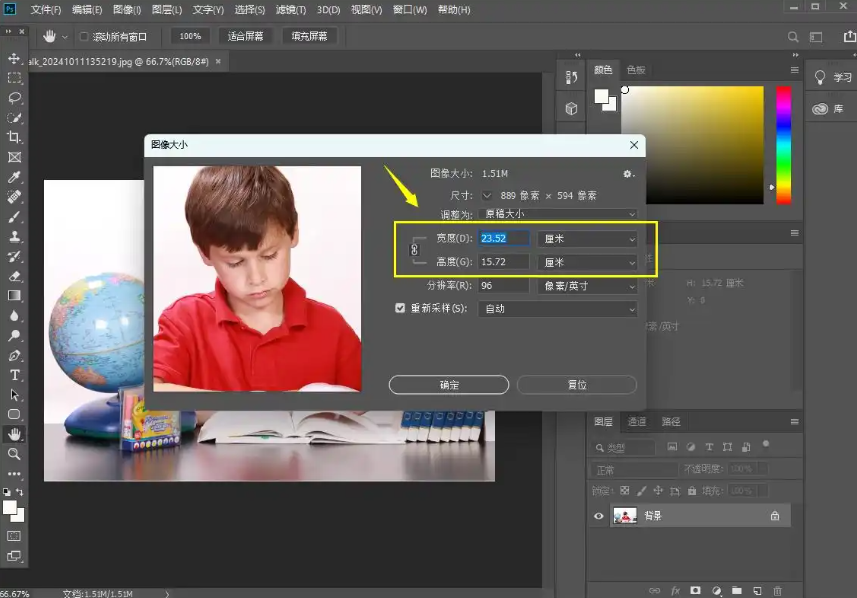The height and width of the screenshot is (598, 857).
Task: Select the Horizontal Type tool
Action: point(15,375)
